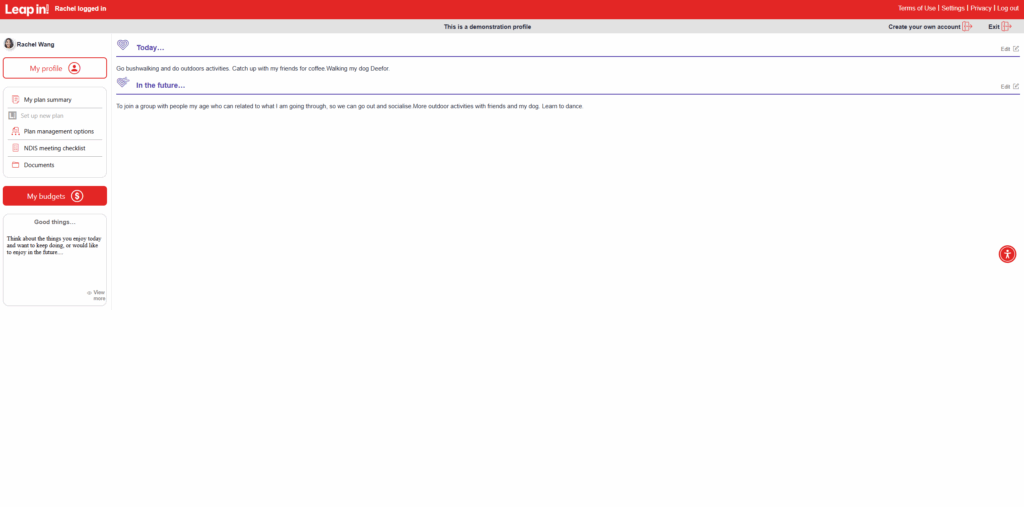
Task: Click the Leap in! logo
Action: tap(26, 9)
